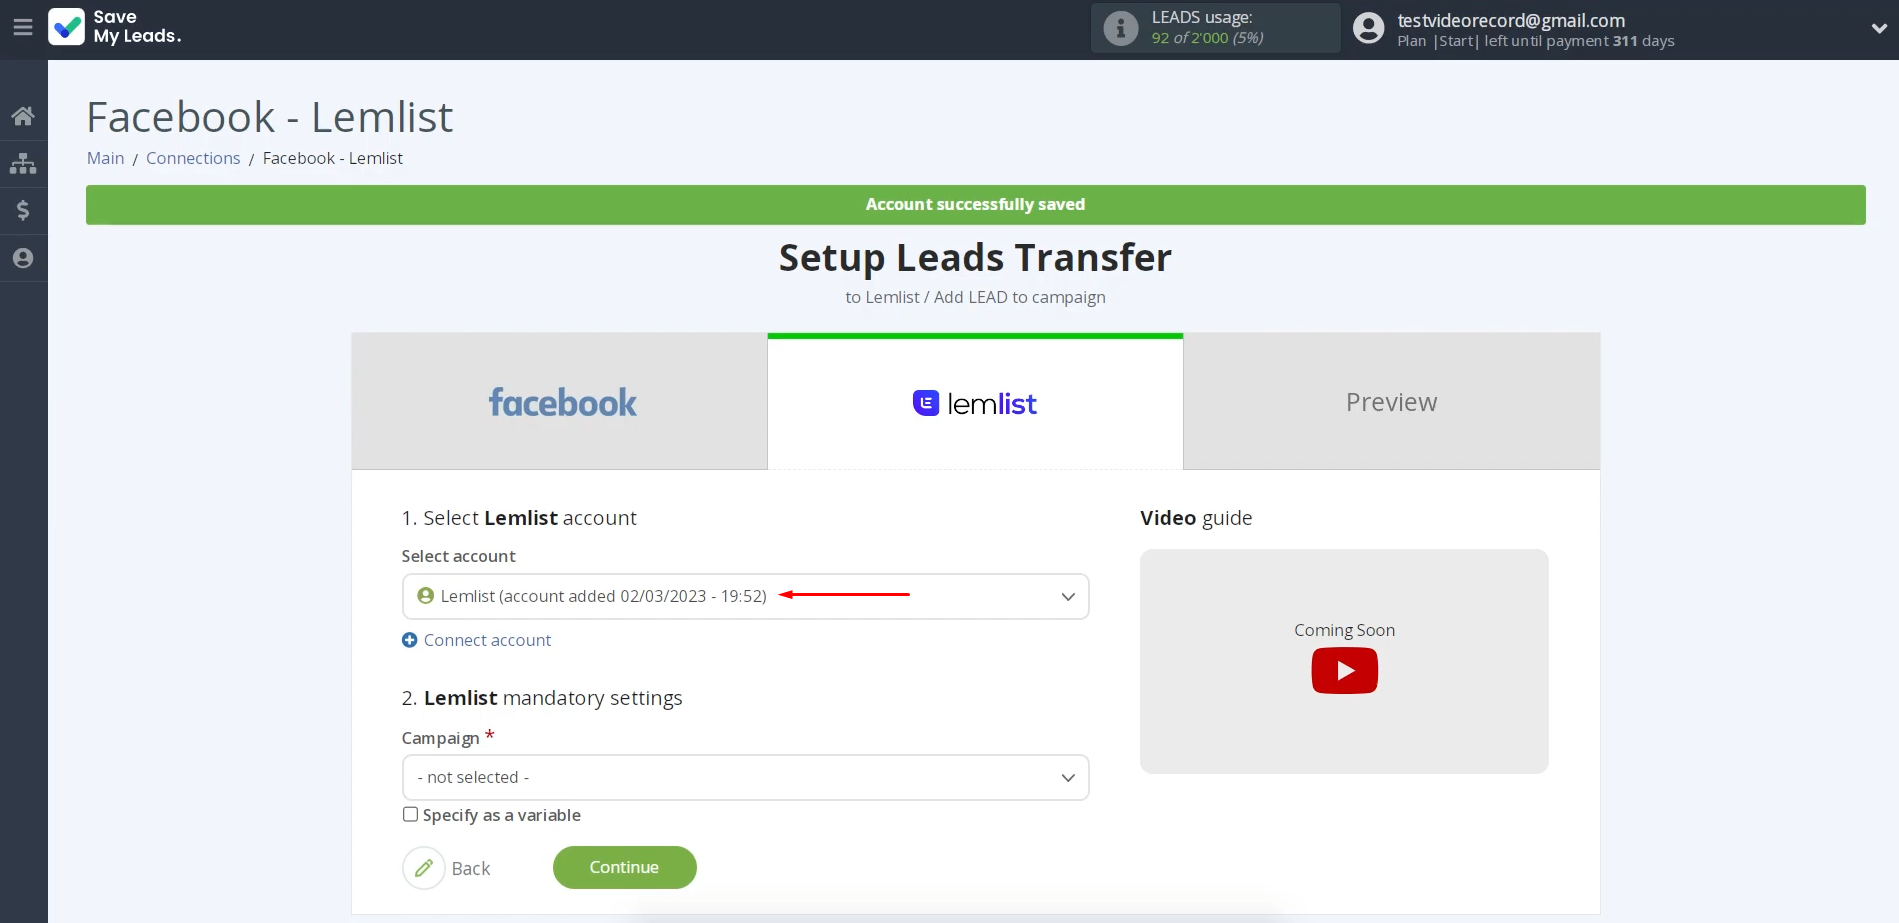Click the Setup Leads Transfer heading
This screenshot has height=923, width=1899.
pos(975,257)
